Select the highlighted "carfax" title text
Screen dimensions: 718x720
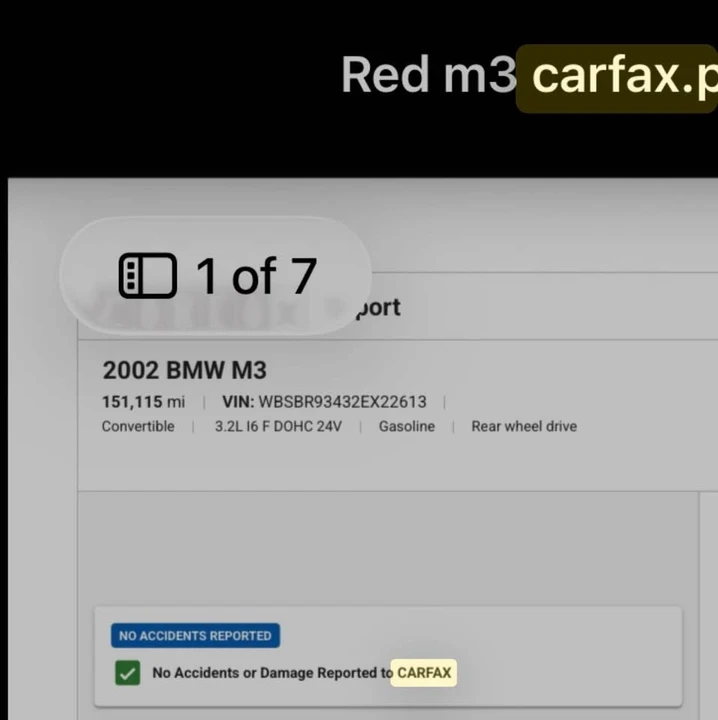[x=617, y=79]
